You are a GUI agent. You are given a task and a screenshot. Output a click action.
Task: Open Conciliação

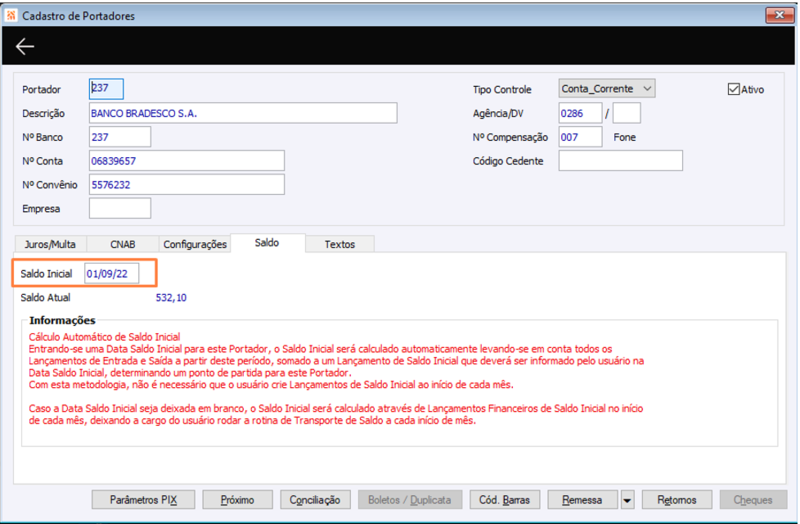click(x=315, y=500)
